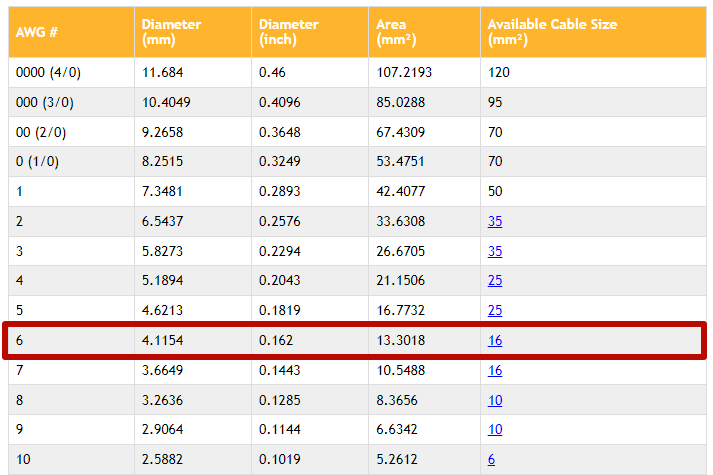
Task: Open the 10 cable link for AWG 8
Action: [x=495, y=401]
